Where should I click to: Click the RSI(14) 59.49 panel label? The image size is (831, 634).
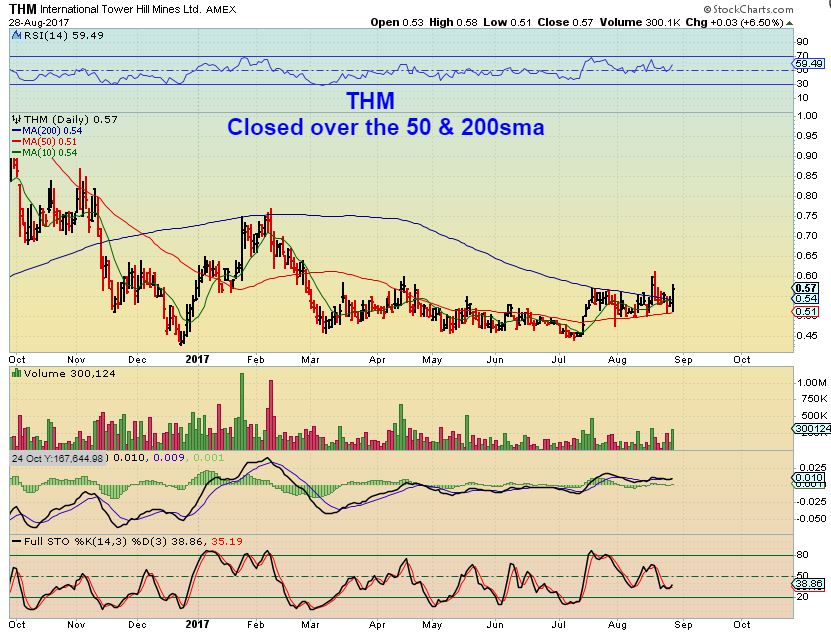[x=63, y=36]
